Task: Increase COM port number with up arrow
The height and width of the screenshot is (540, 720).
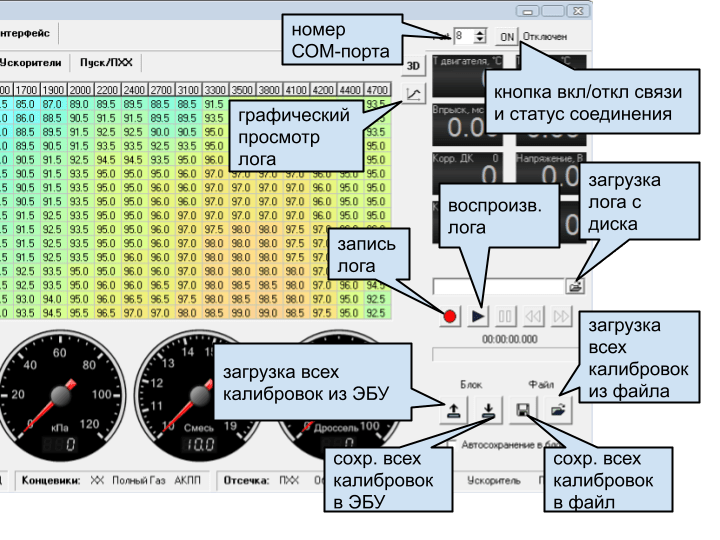Action: (480, 31)
